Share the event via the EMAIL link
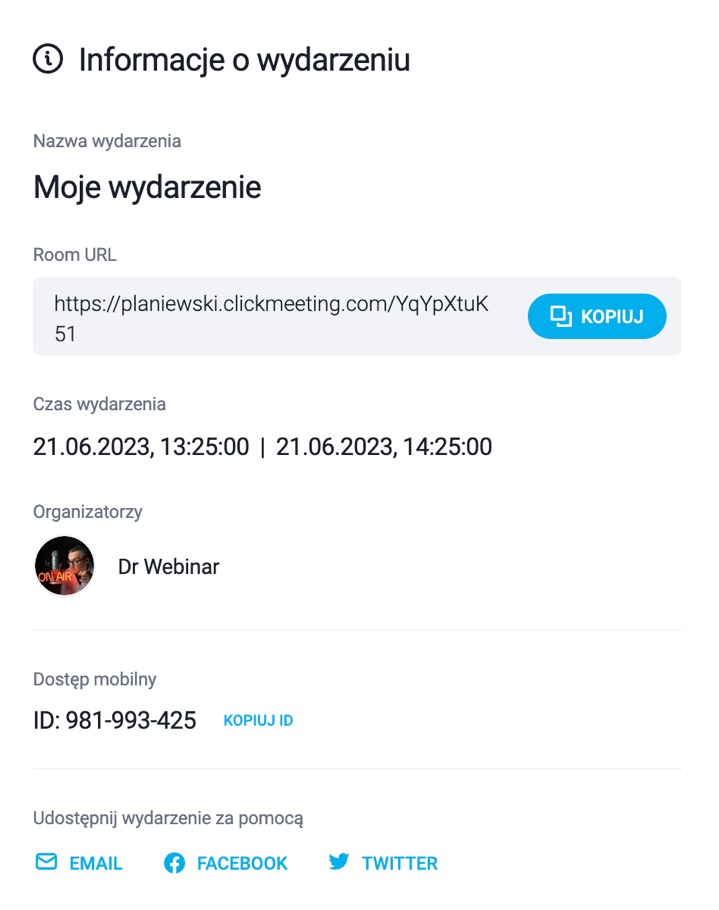 pos(95,863)
